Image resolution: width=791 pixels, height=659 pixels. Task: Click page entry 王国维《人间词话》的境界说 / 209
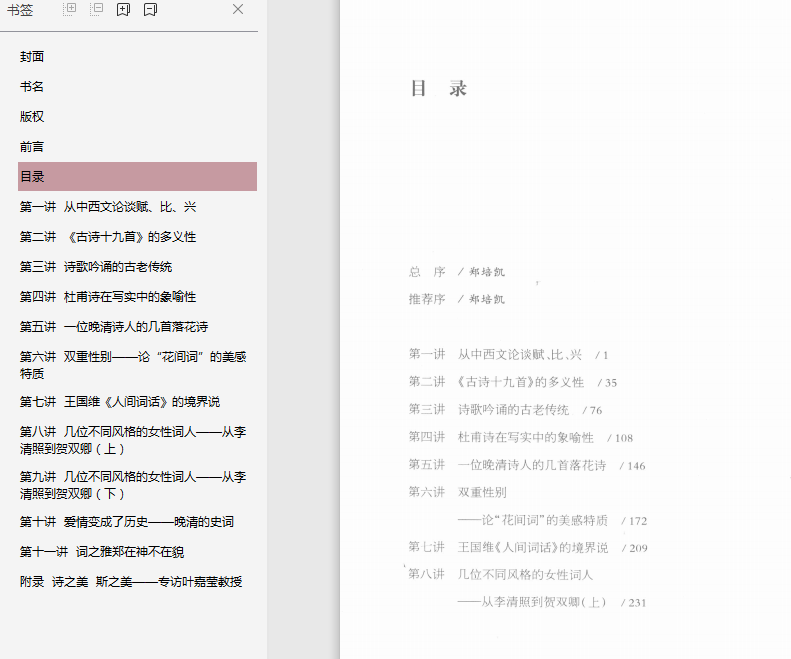[528, 547]
